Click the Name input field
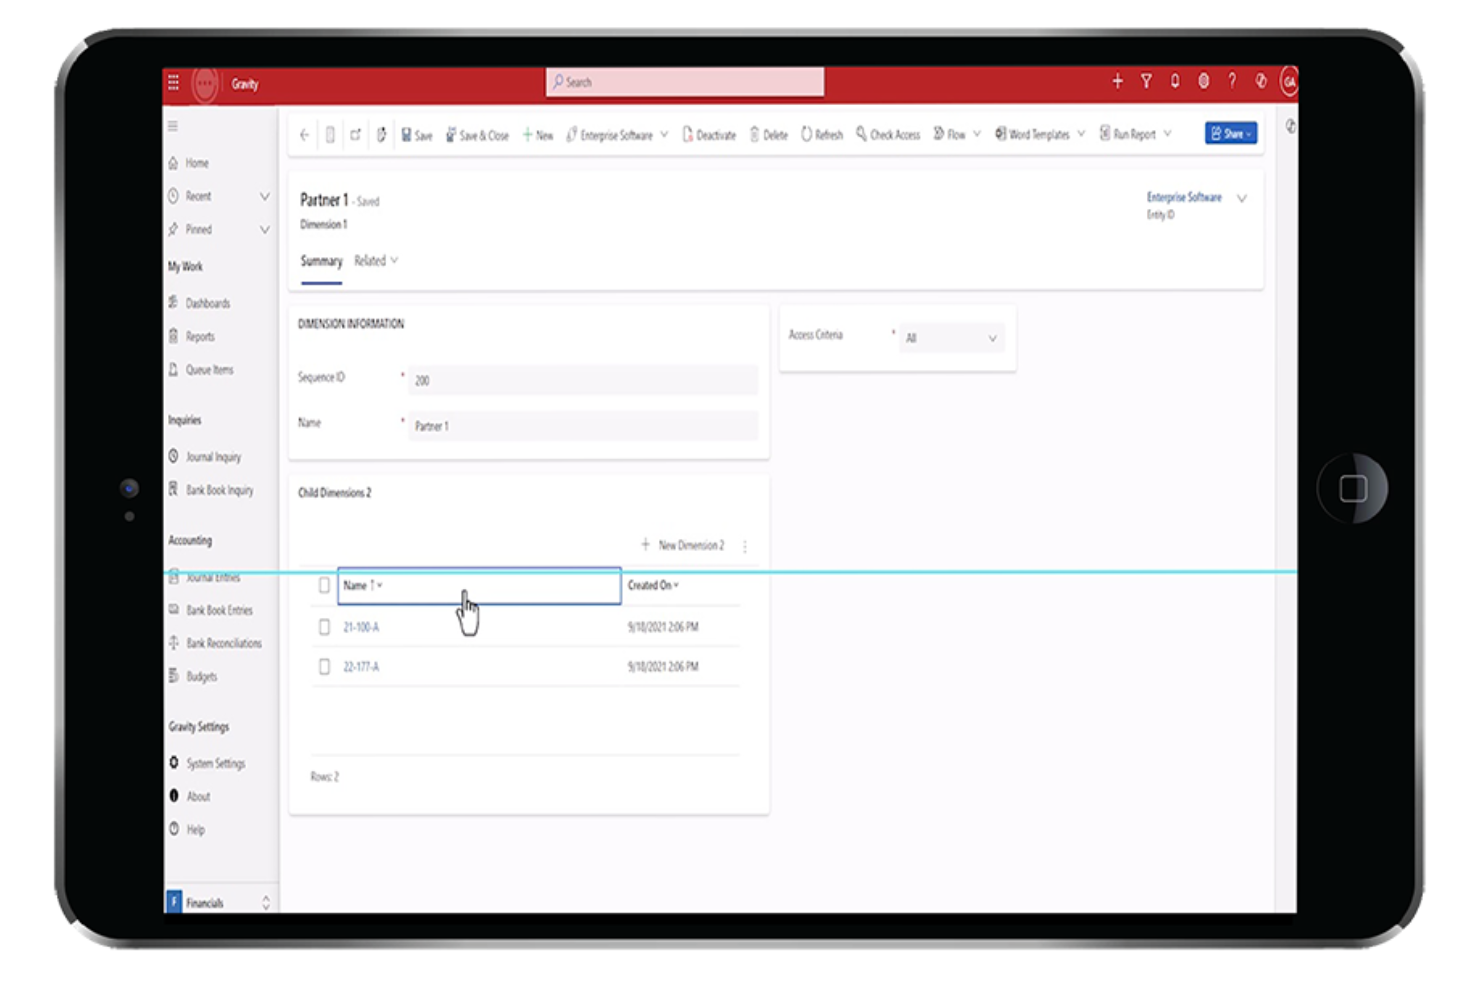 pos(583,426)
